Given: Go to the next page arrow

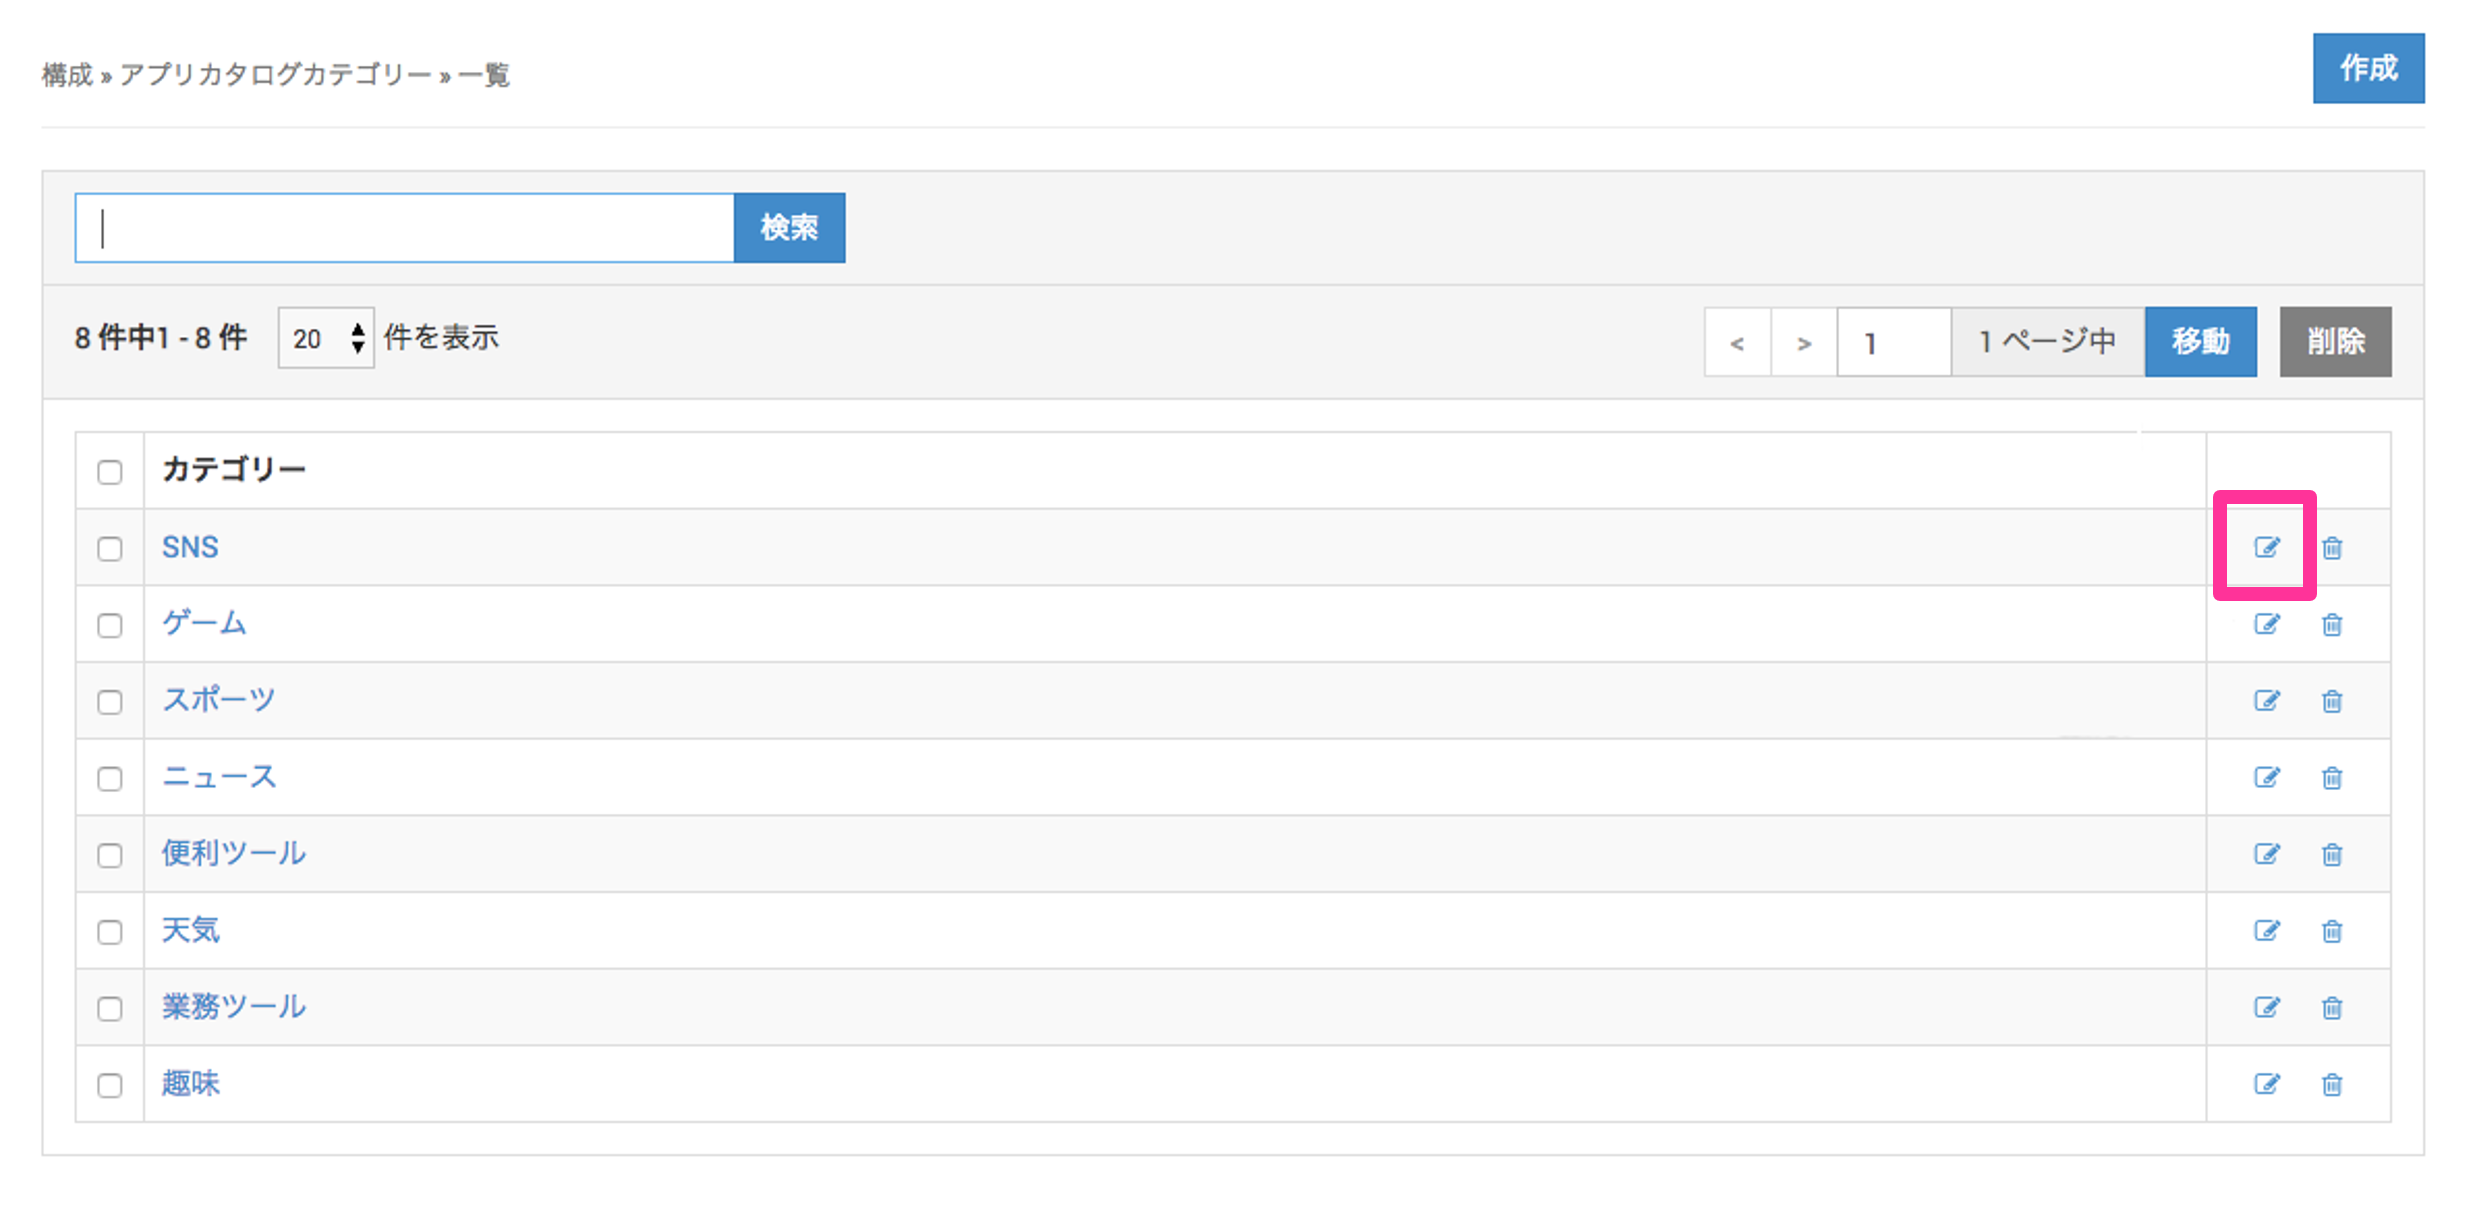Looking at the screenshot, I should [x=1803, y=343].
